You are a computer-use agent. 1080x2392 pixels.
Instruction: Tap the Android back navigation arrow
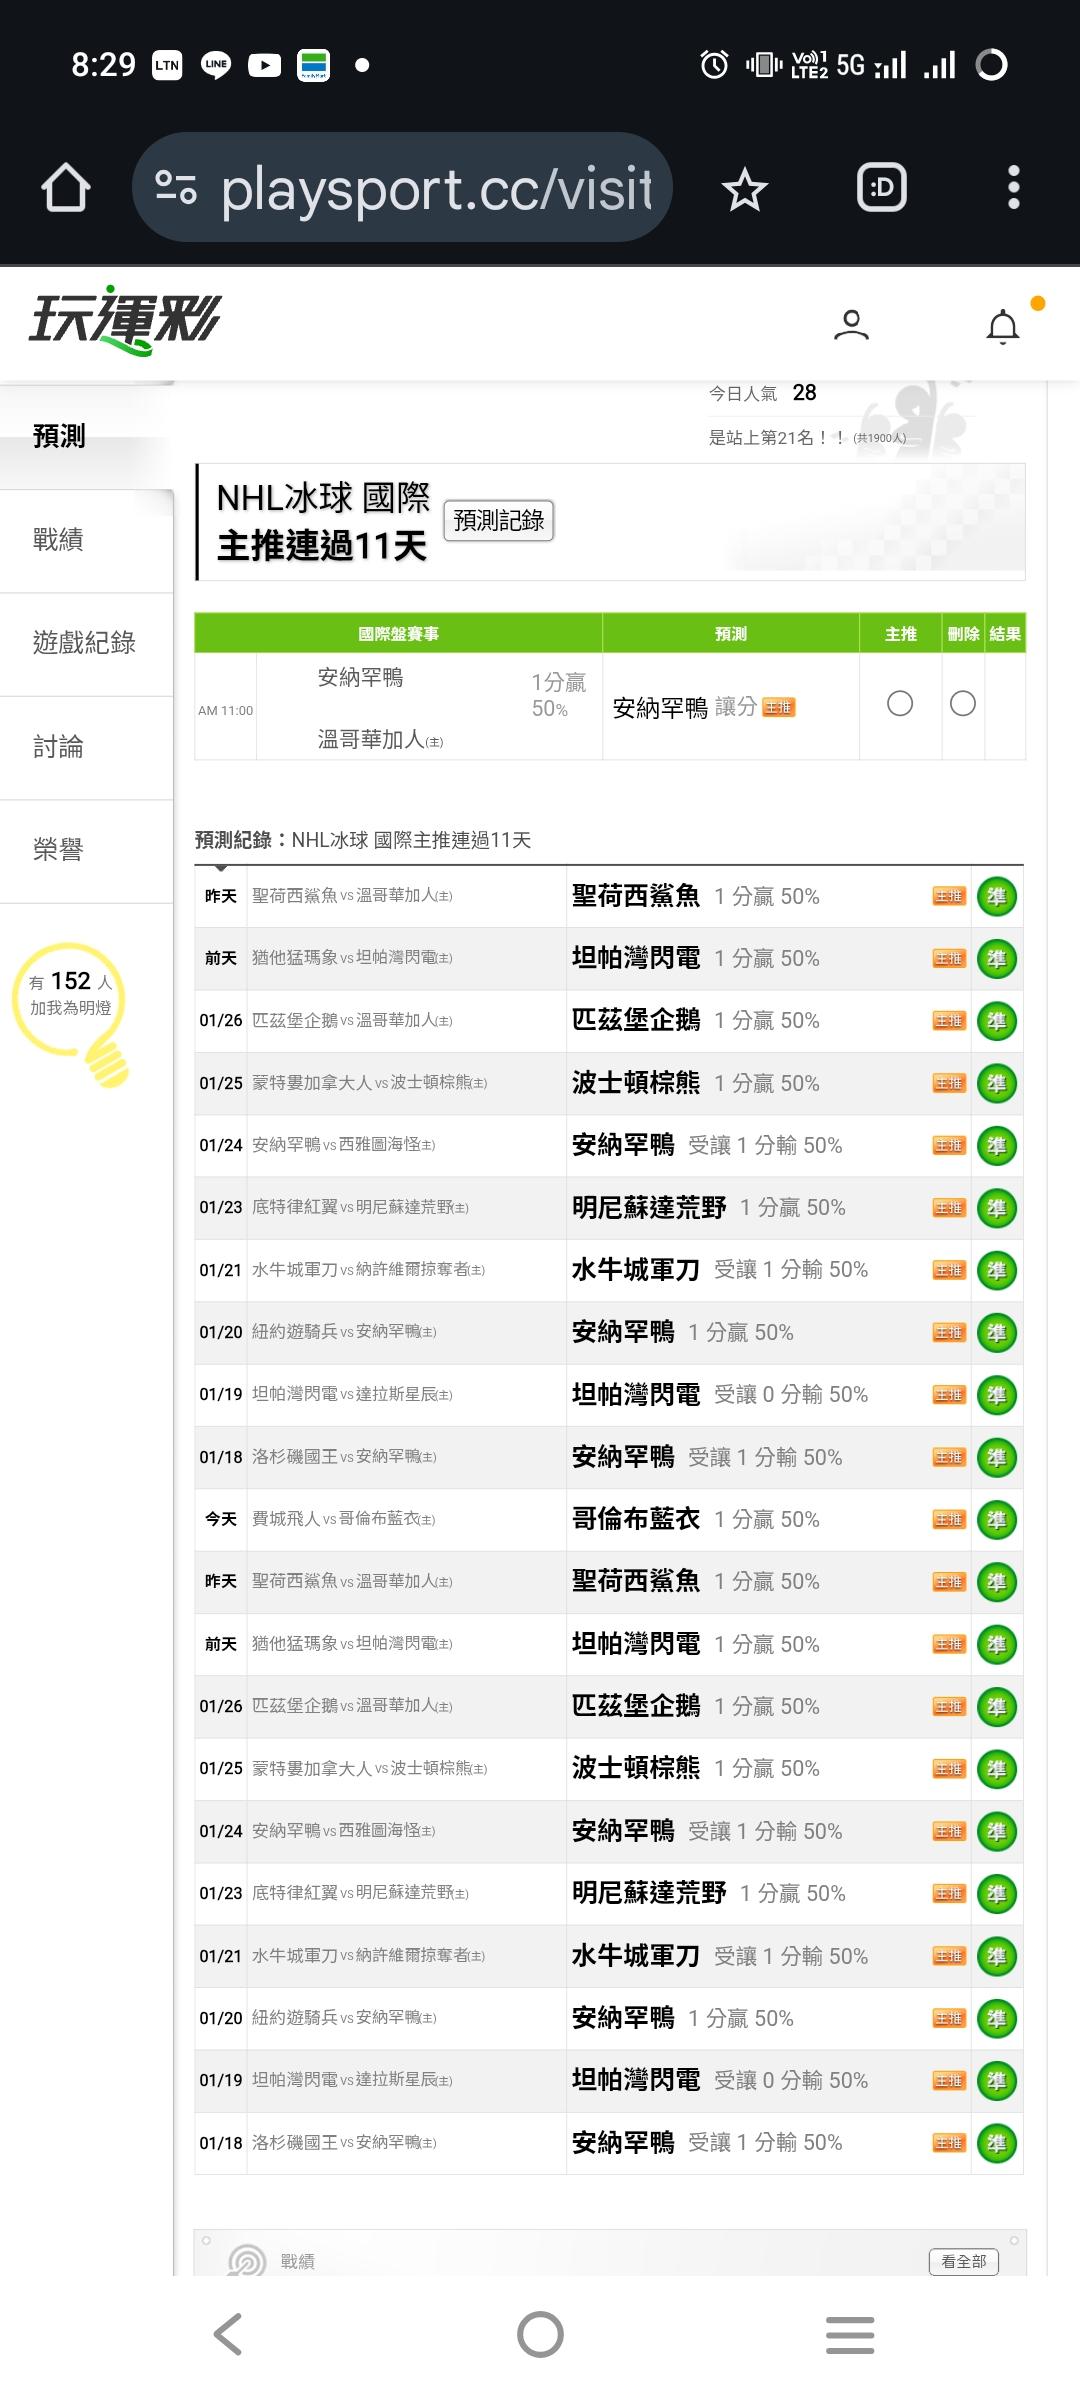click(229, 2334)
